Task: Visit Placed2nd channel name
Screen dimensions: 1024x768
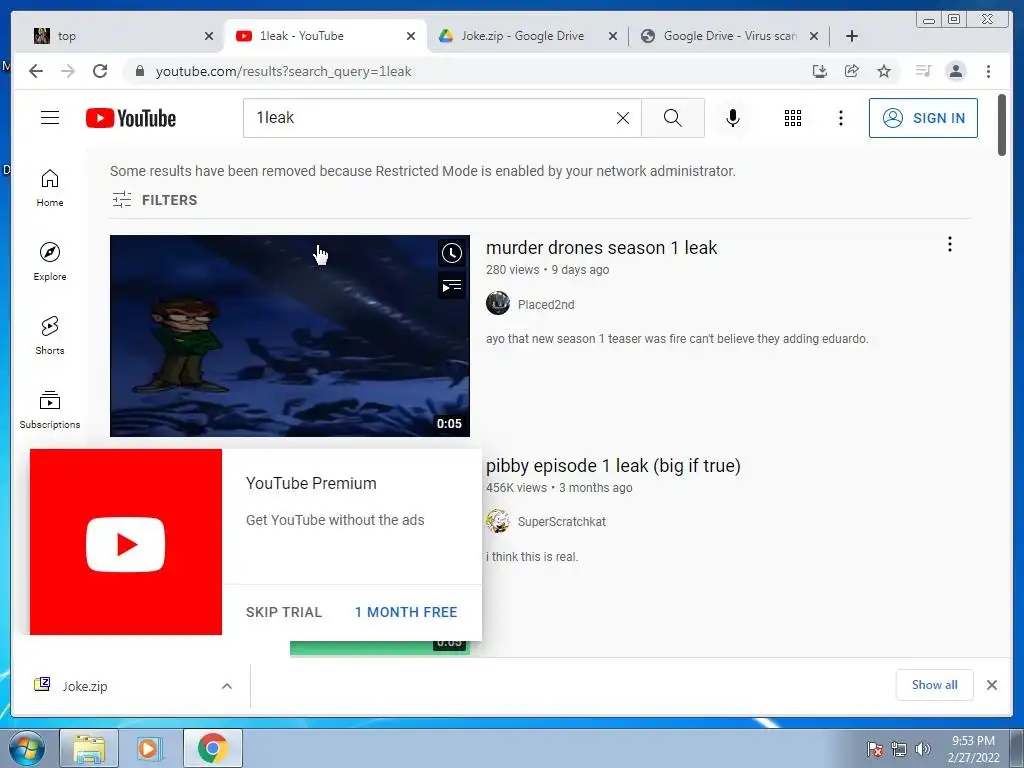Action: tap(546, 304)
